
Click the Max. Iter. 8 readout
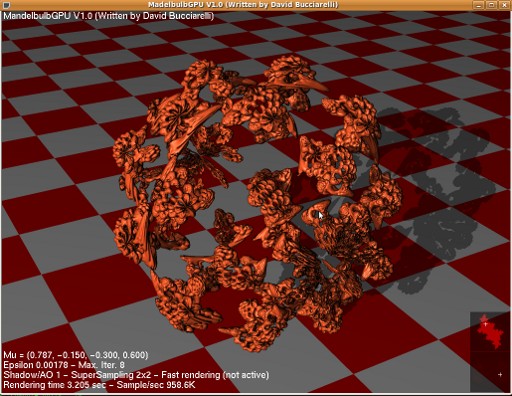pyautogui.click(x=102, y=365)
